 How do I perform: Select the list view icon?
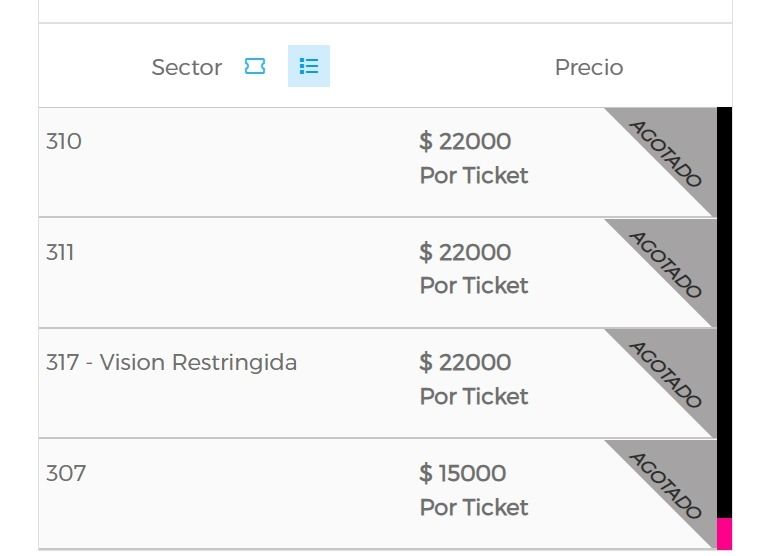click(x=309, y=66)
